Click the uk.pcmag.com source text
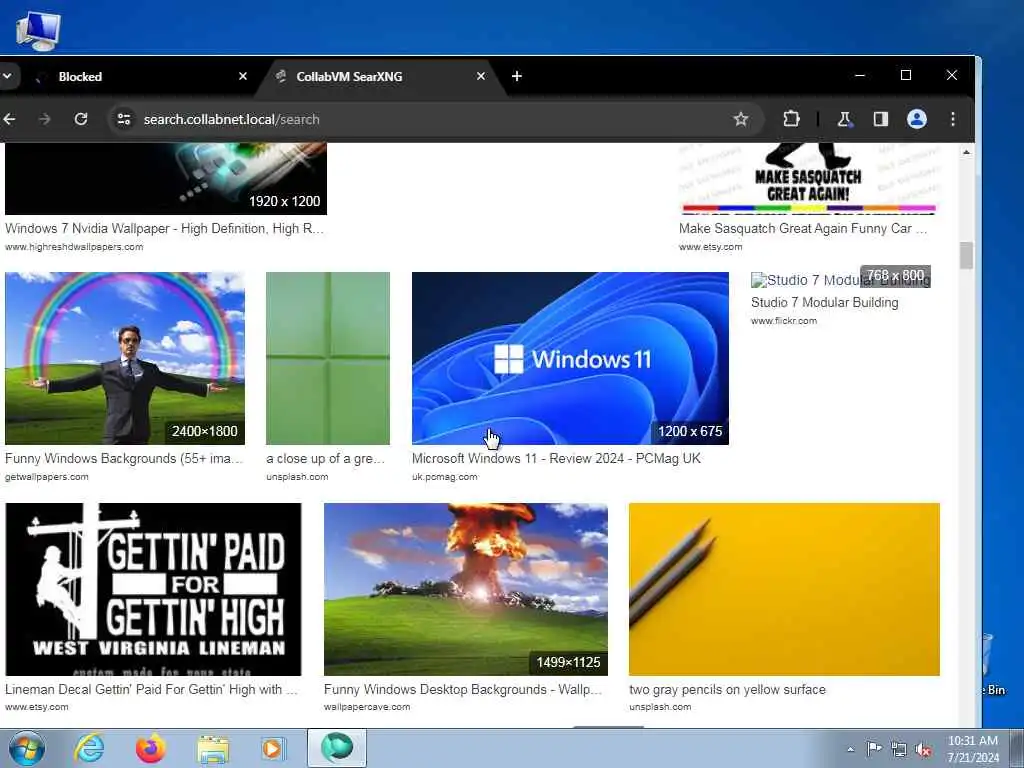The image size is (1024, 768). click(445, 477)
